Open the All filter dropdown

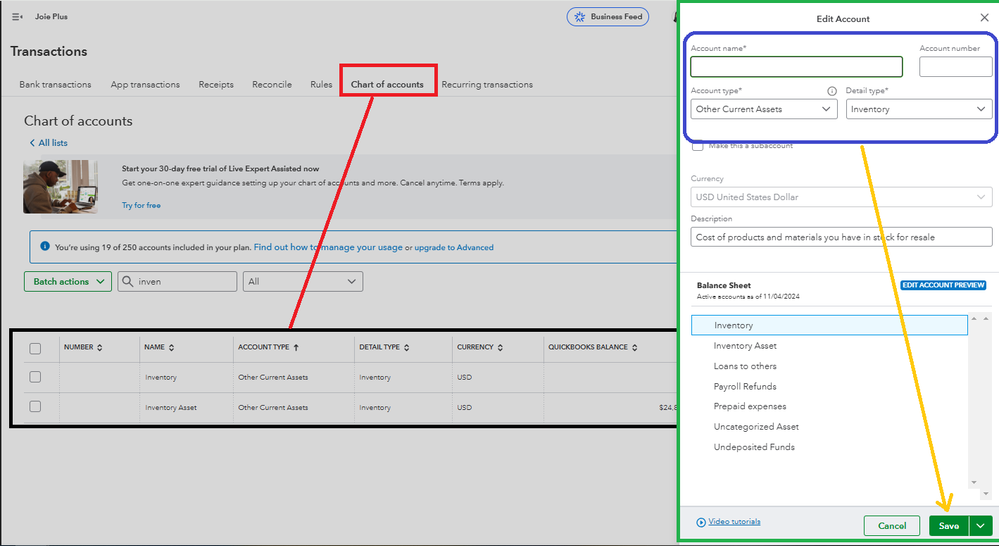[303, 282]
